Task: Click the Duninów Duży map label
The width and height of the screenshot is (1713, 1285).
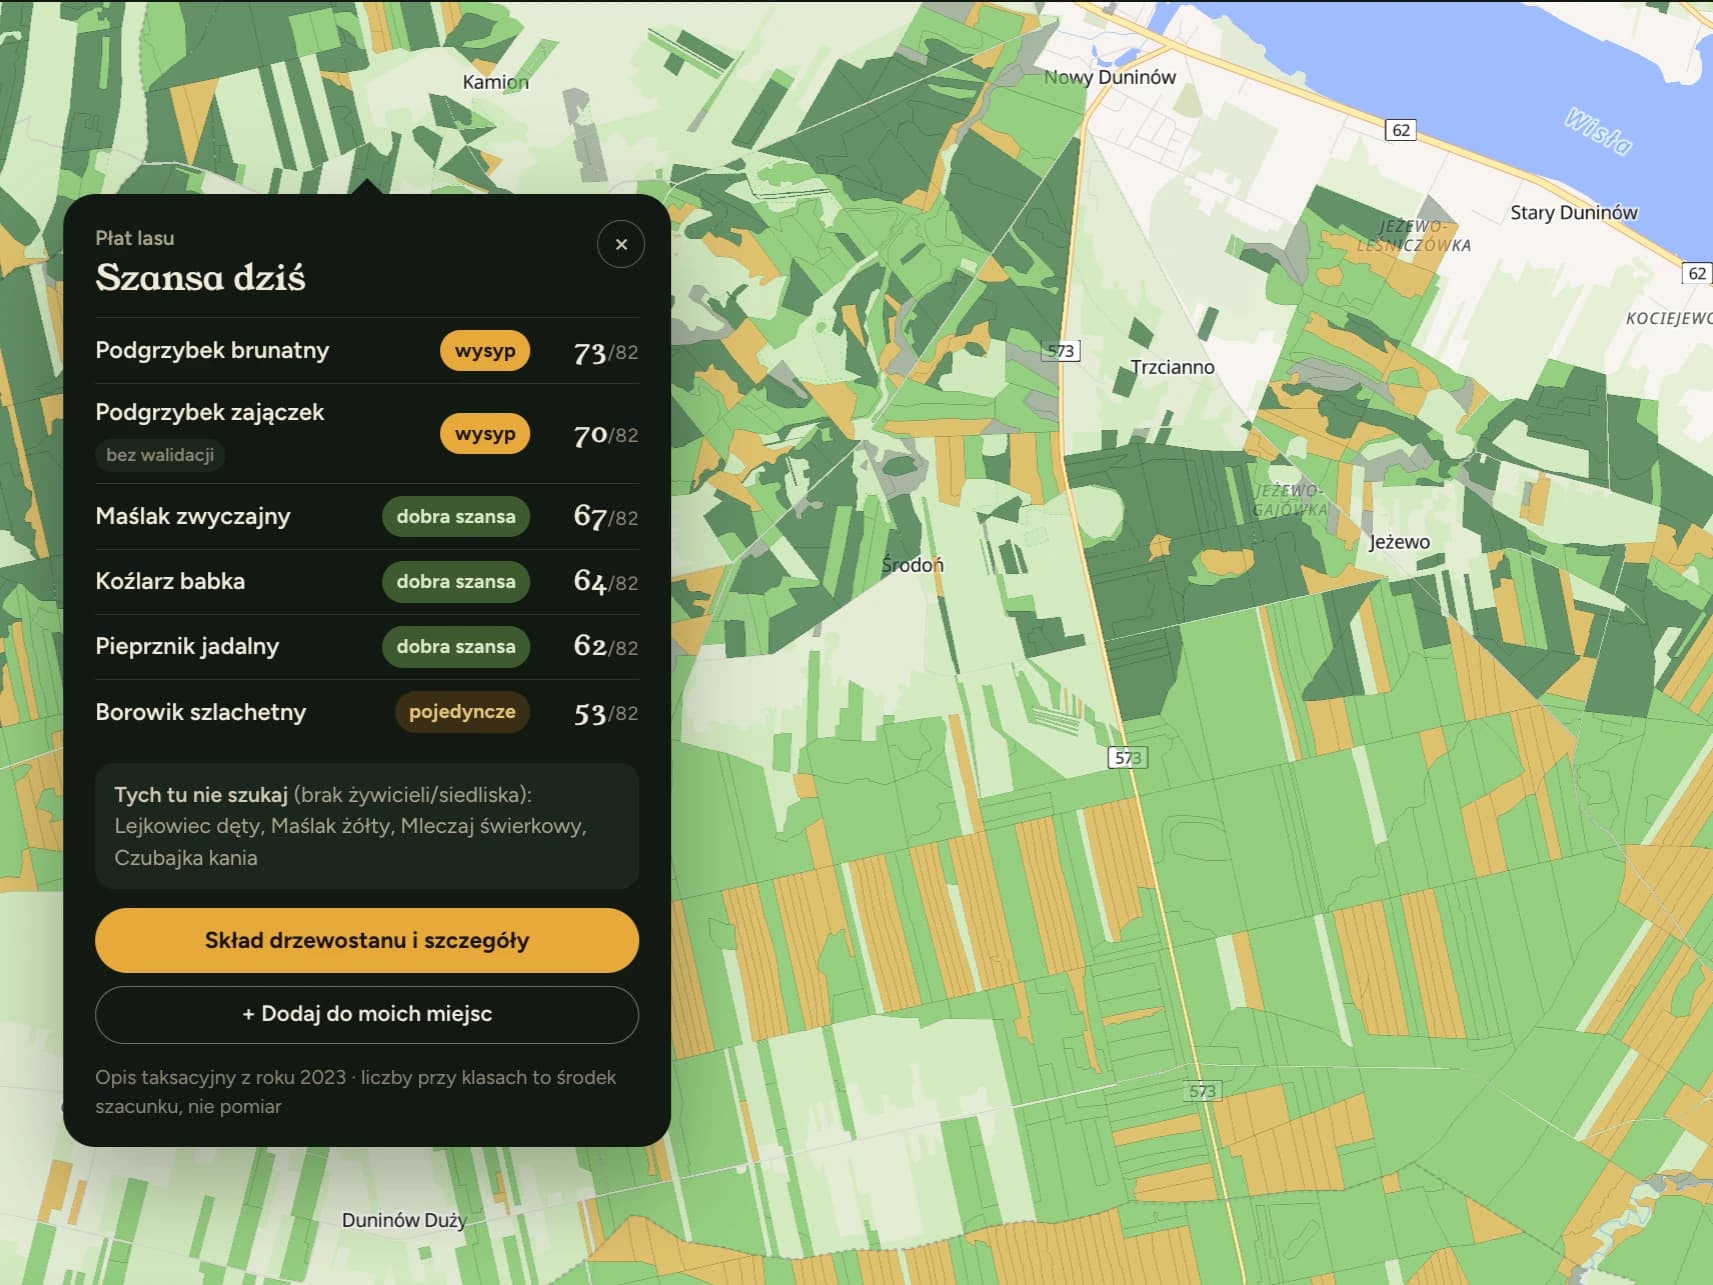Action: click(x=404, y=1220)
